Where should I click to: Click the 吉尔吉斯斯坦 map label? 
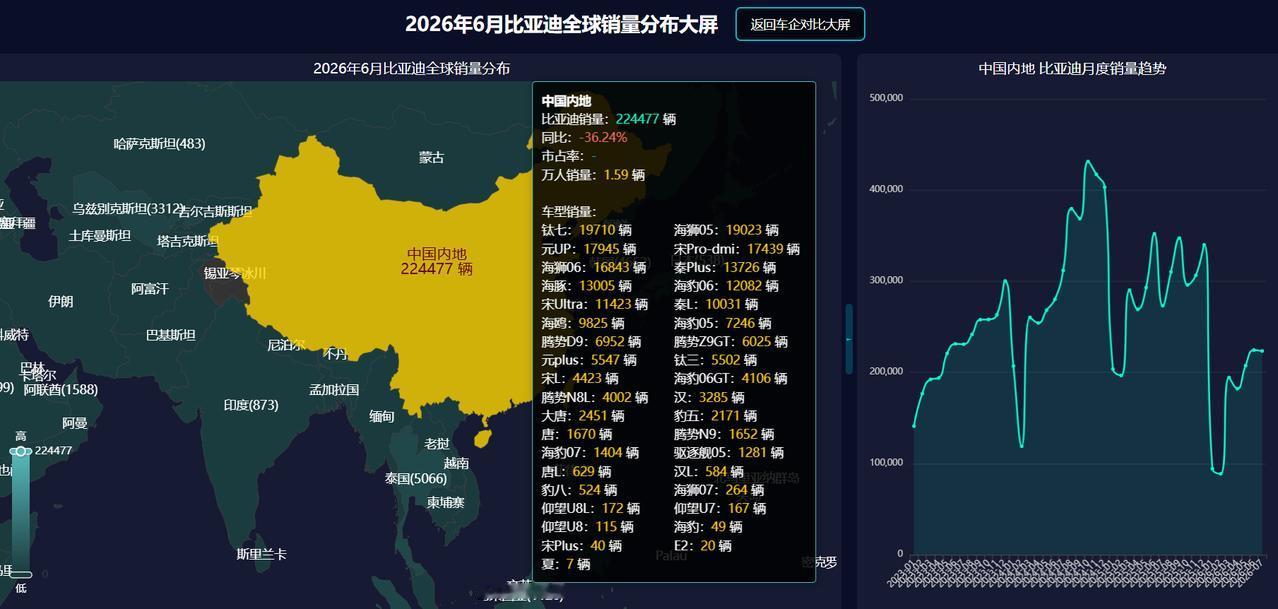pos(215,212)
